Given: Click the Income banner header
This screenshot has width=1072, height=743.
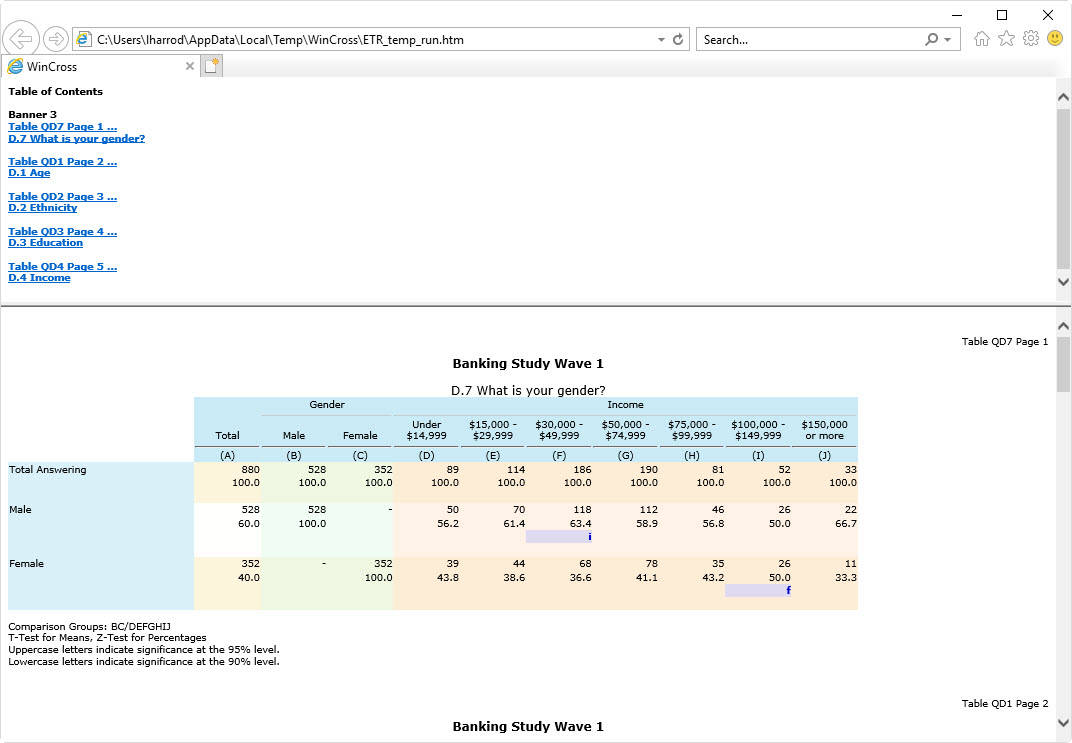Looking at the screenshot, I should (x=625, y=405).
